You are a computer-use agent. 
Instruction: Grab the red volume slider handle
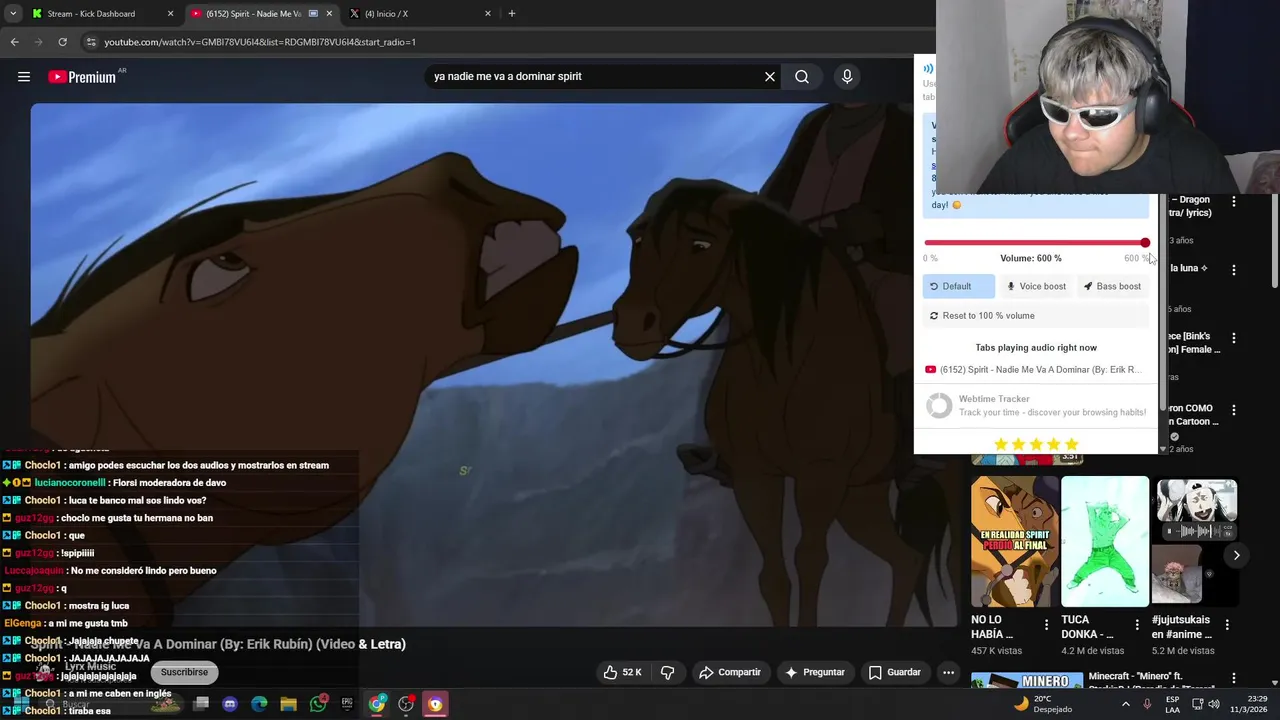pyautogui.click(x=1145, y=243)
